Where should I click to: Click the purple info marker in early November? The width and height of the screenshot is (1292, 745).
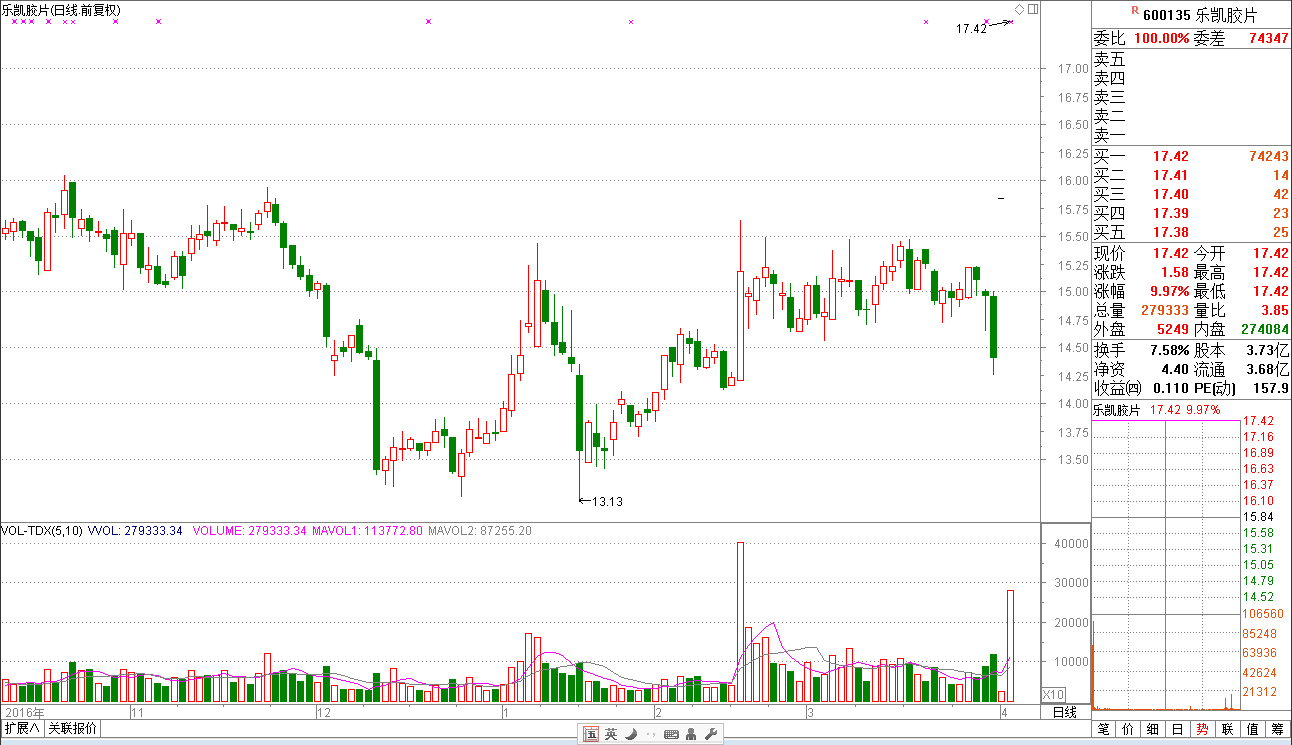159,21
